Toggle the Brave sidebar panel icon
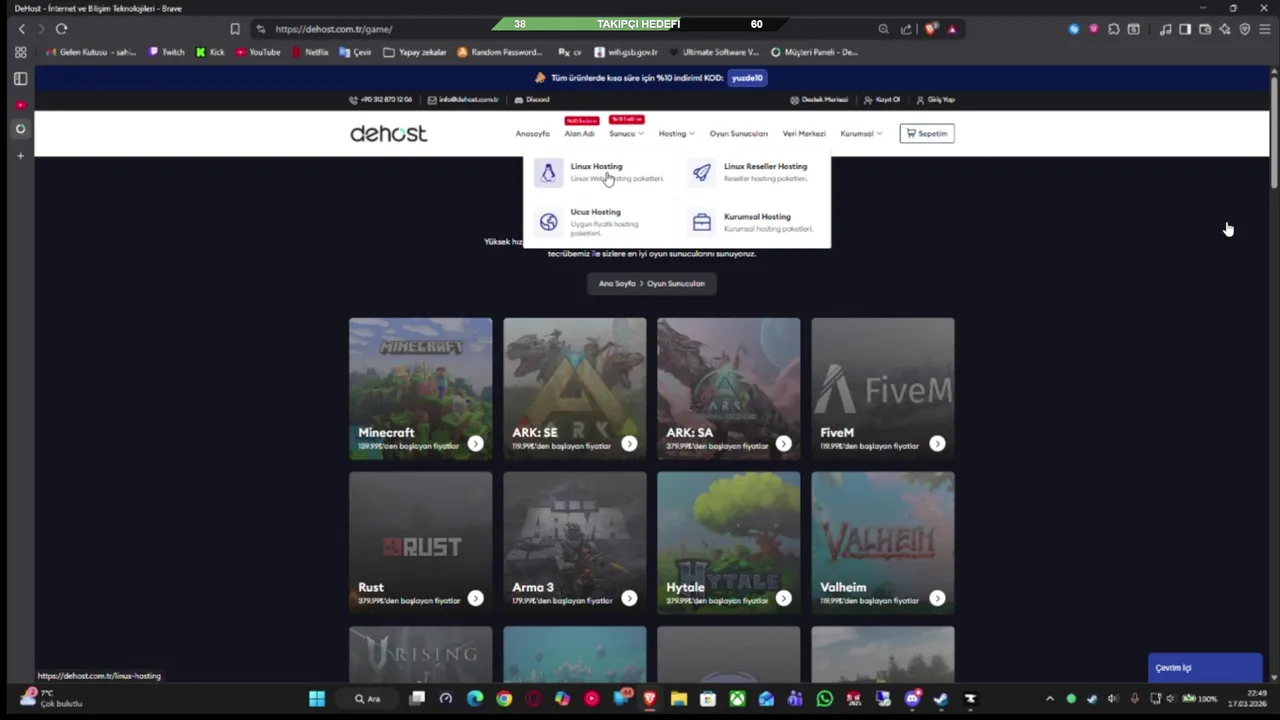Screen dimensions: 1280x720 tap(1185, 29)
